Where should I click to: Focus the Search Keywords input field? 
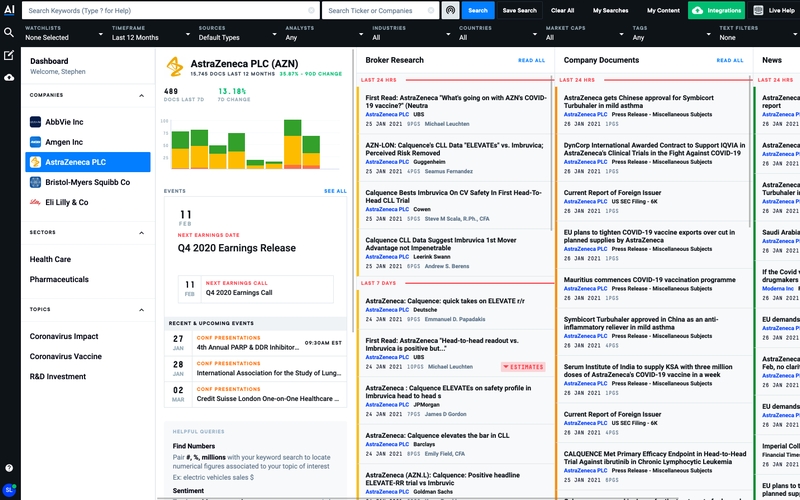point(171,10)
